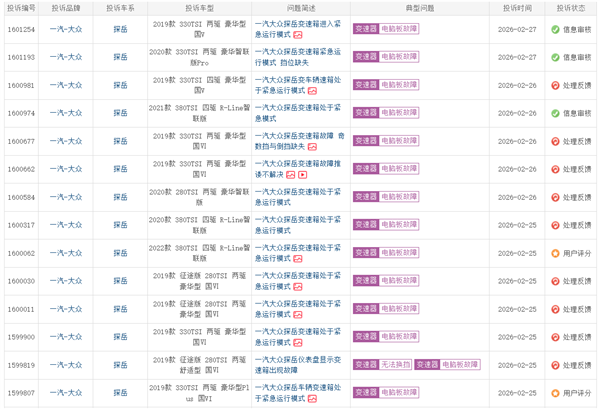Click the 探岳 series link for complaint 1600011
The height and width of the screenshot is (409, 600).
pyautogui.click(x=121, y=310)
